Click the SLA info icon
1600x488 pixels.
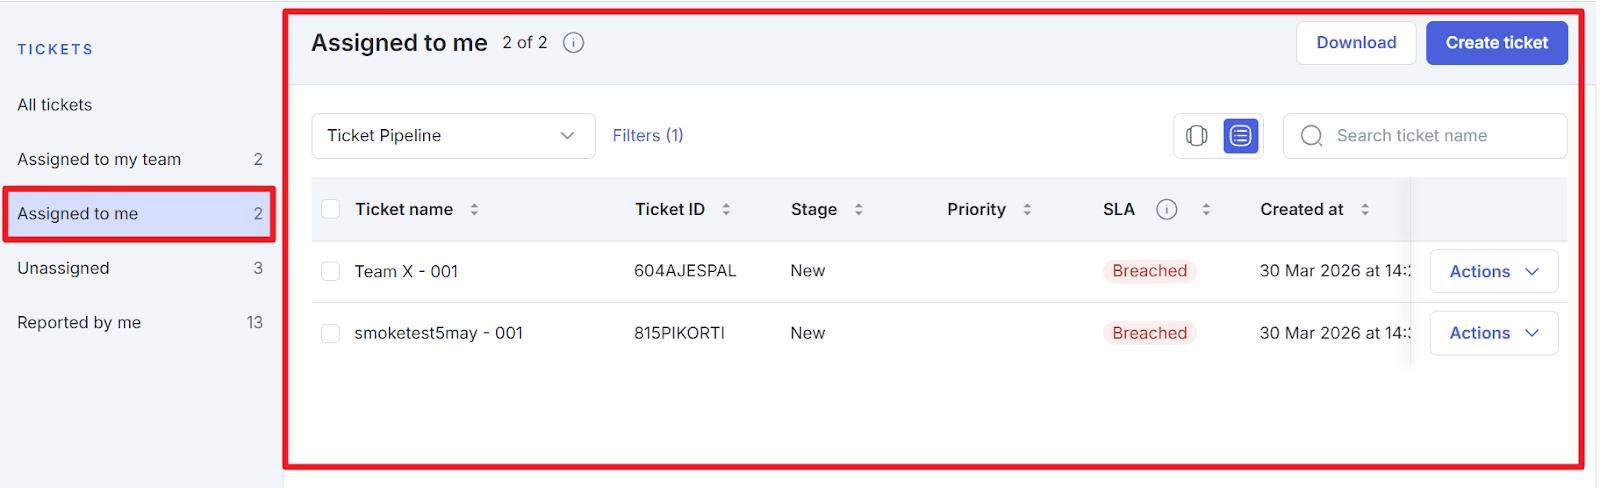pyautogui.click(x=1166, y=209)
